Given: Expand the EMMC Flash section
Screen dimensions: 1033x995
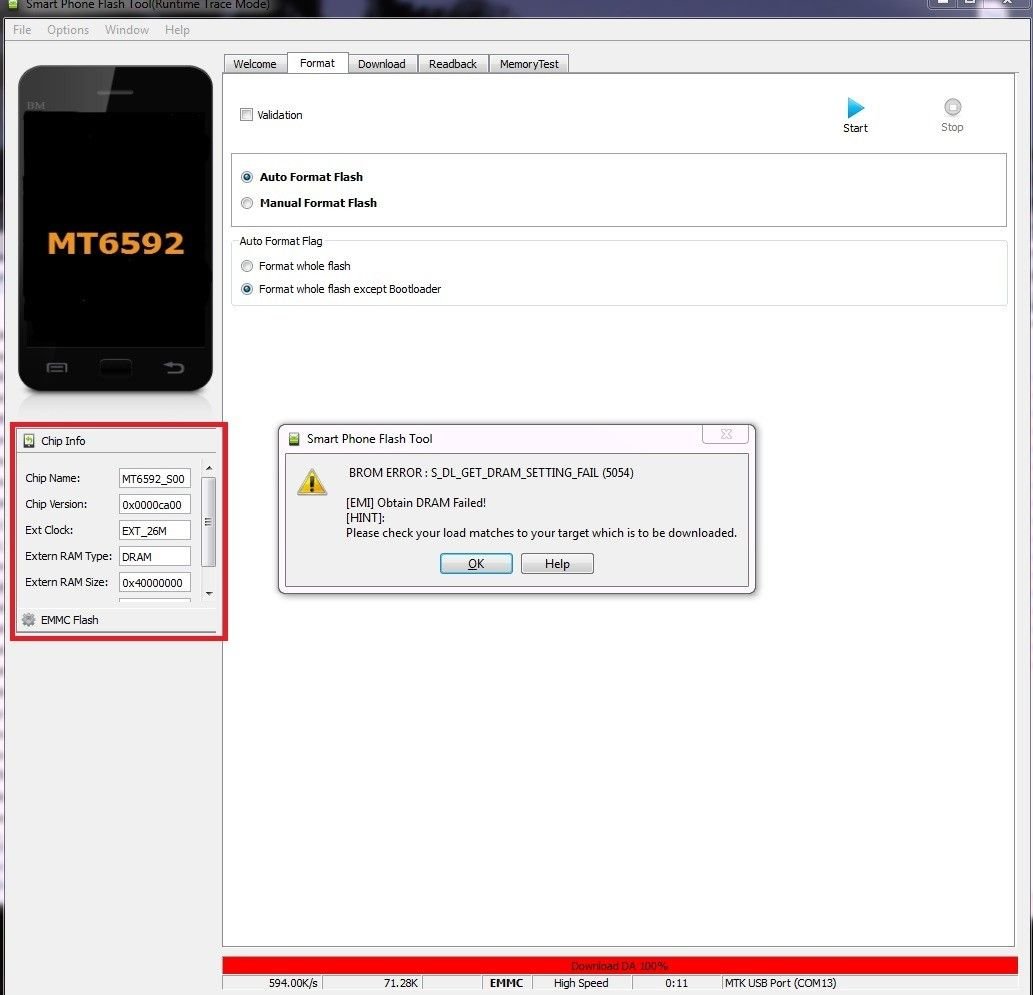Looking at the screenshot, I should point(117,619).
